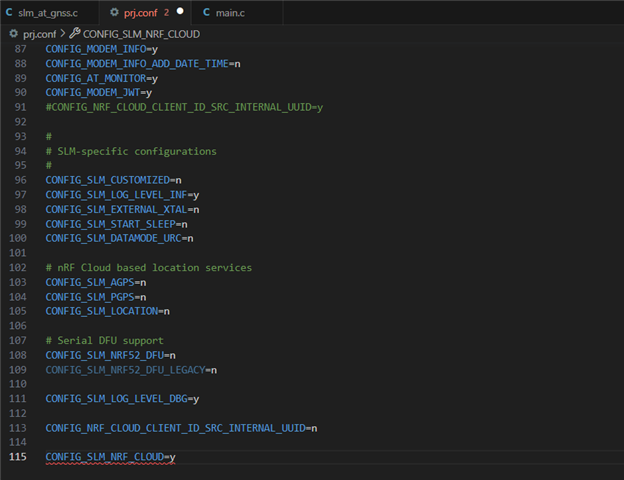The image size is (624, 480).
Task: Click line CONFIG_SLM_PGPS=n
Action: [96, 297]
